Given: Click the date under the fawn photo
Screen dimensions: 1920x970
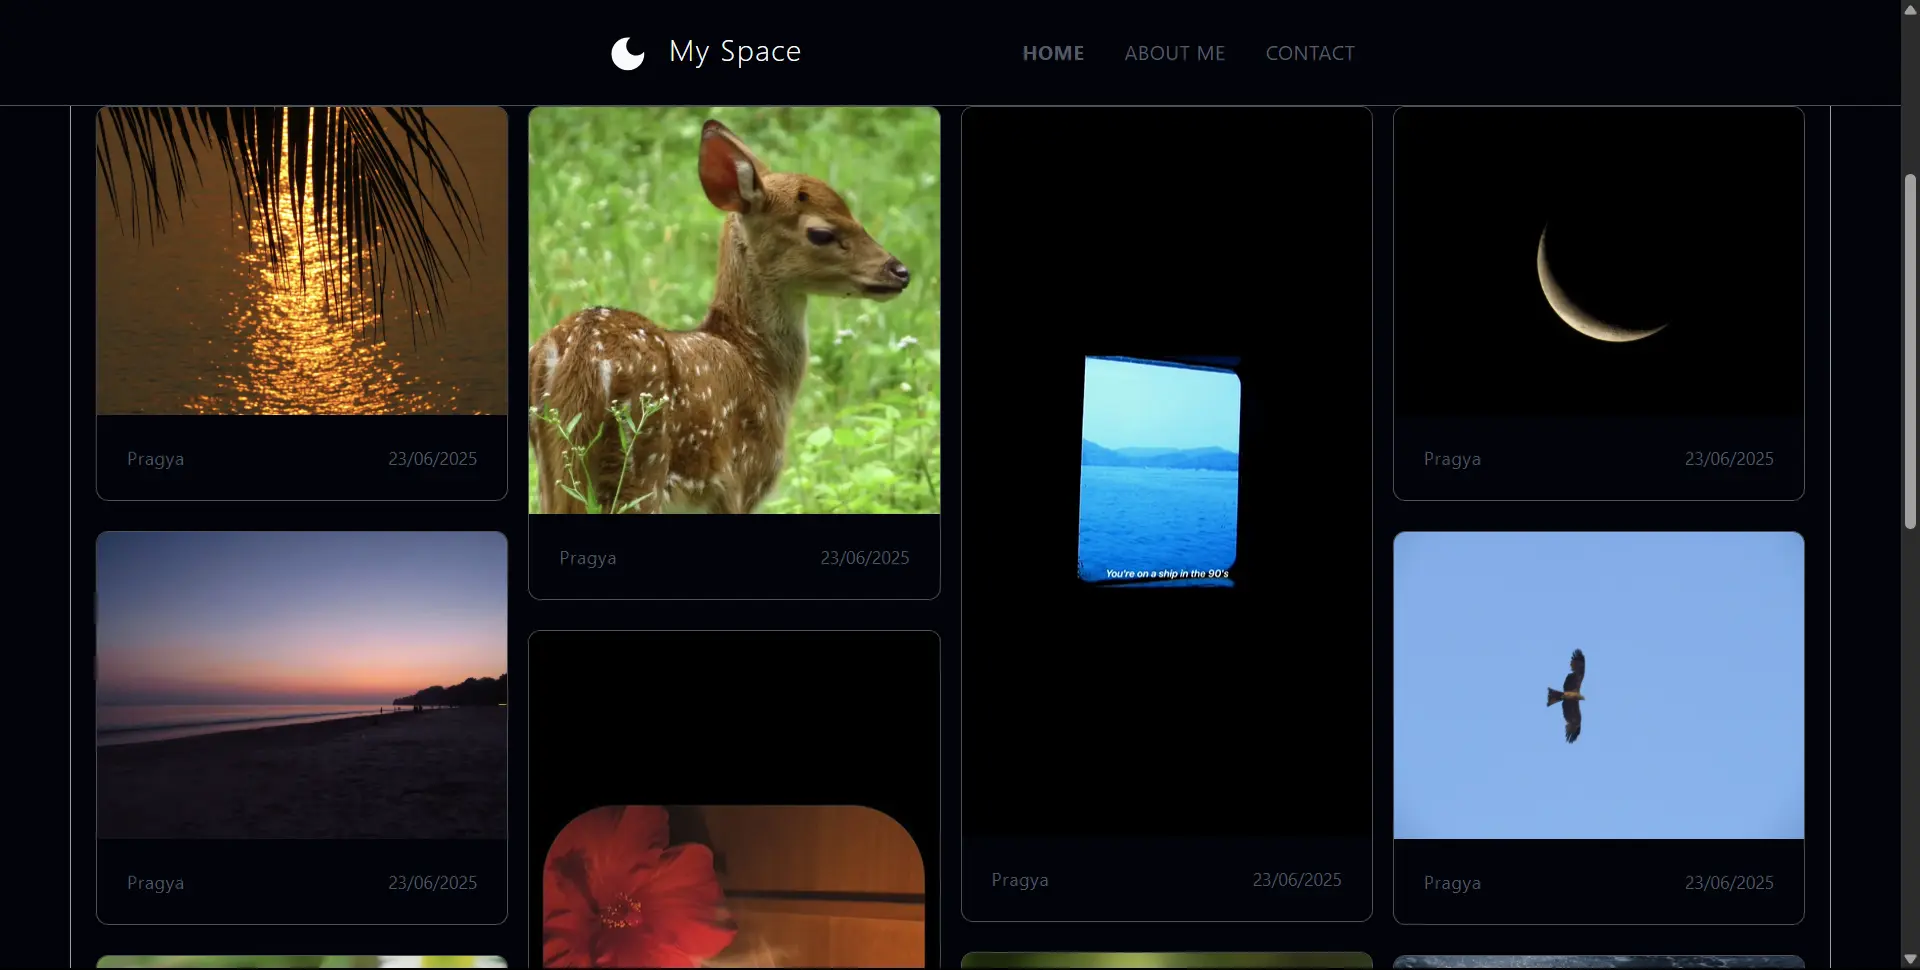Looking at the screenshot, I should point(865,558).
